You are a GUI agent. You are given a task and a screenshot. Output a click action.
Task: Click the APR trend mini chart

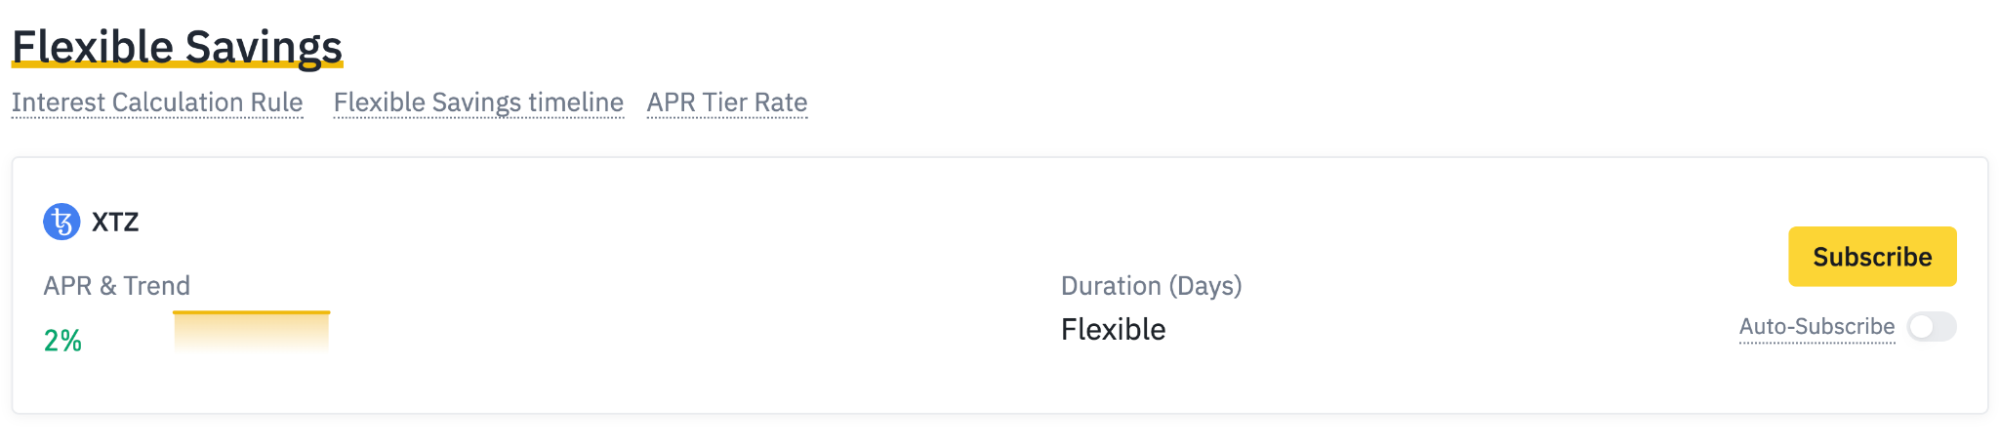click(x=251, y=333)
